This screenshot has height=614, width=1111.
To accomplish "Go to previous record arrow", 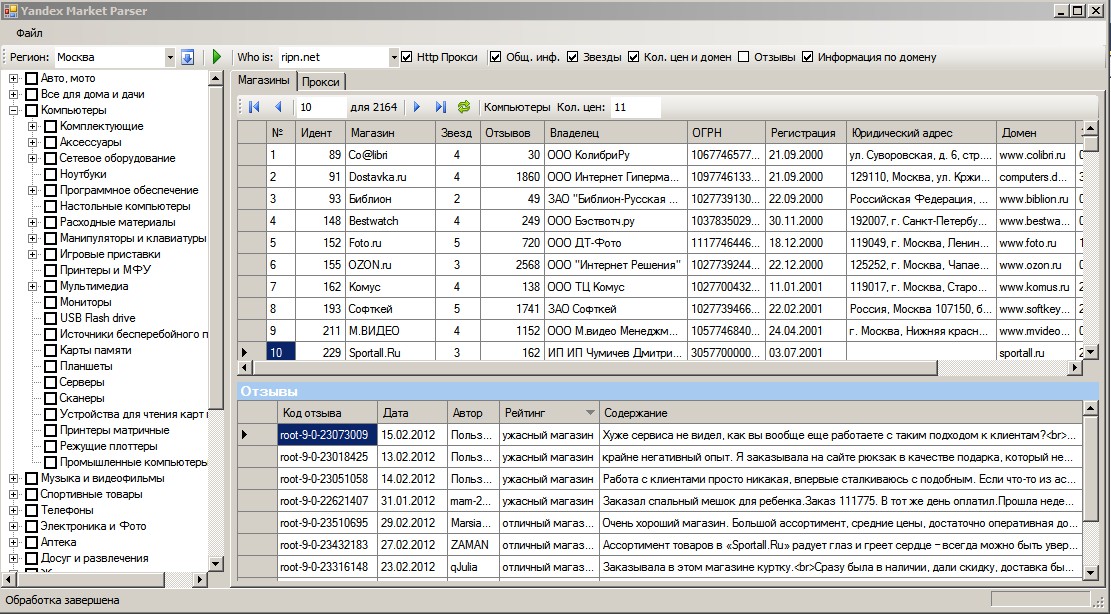I will point(278,107).
